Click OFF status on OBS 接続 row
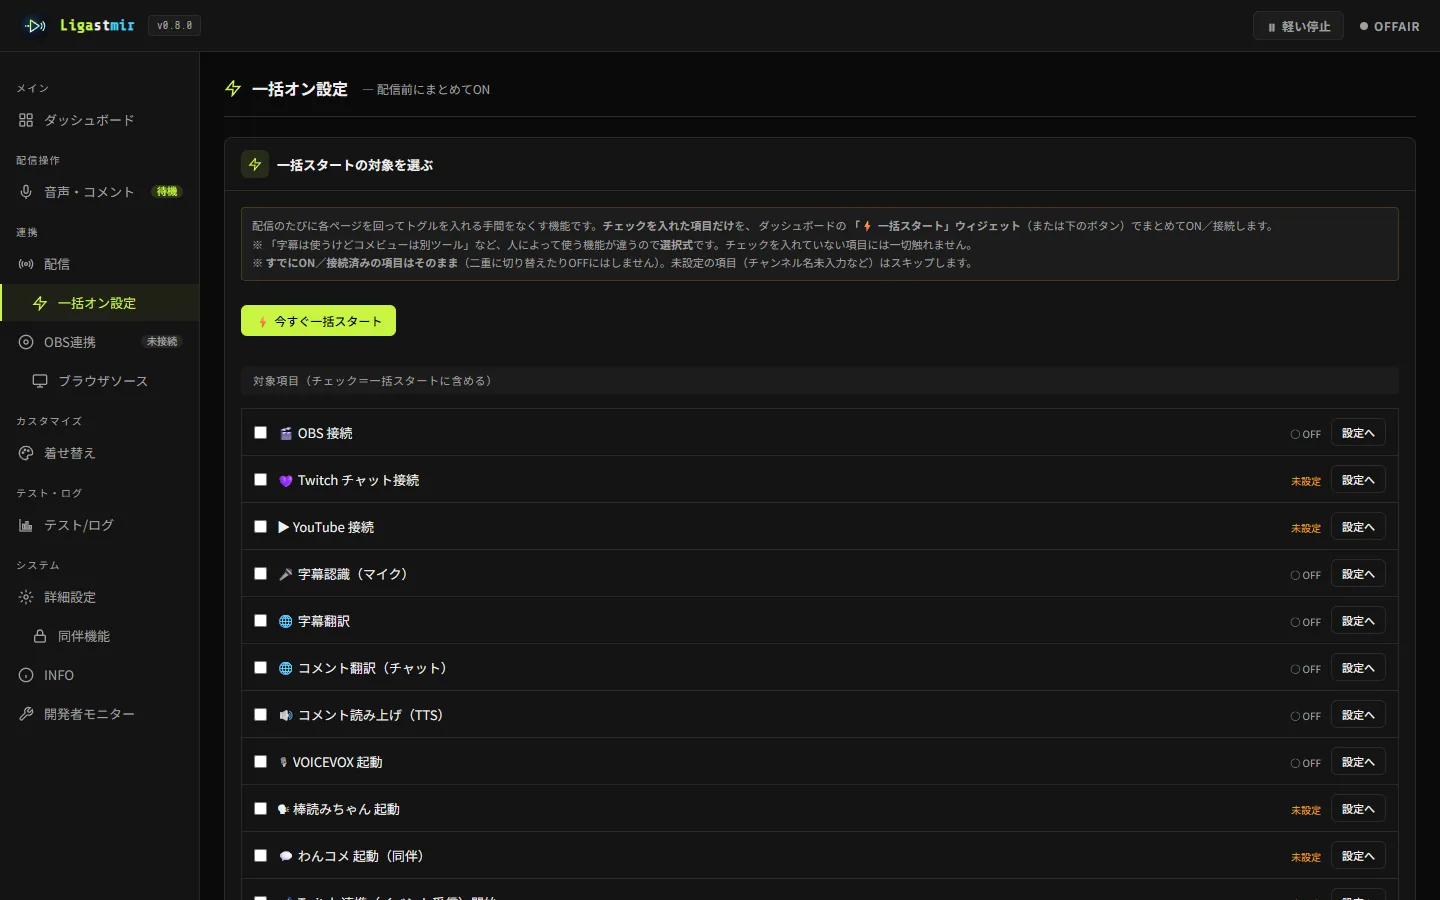The width and height of the screenshot is (1440, 900). click(x=1306, y=434)
